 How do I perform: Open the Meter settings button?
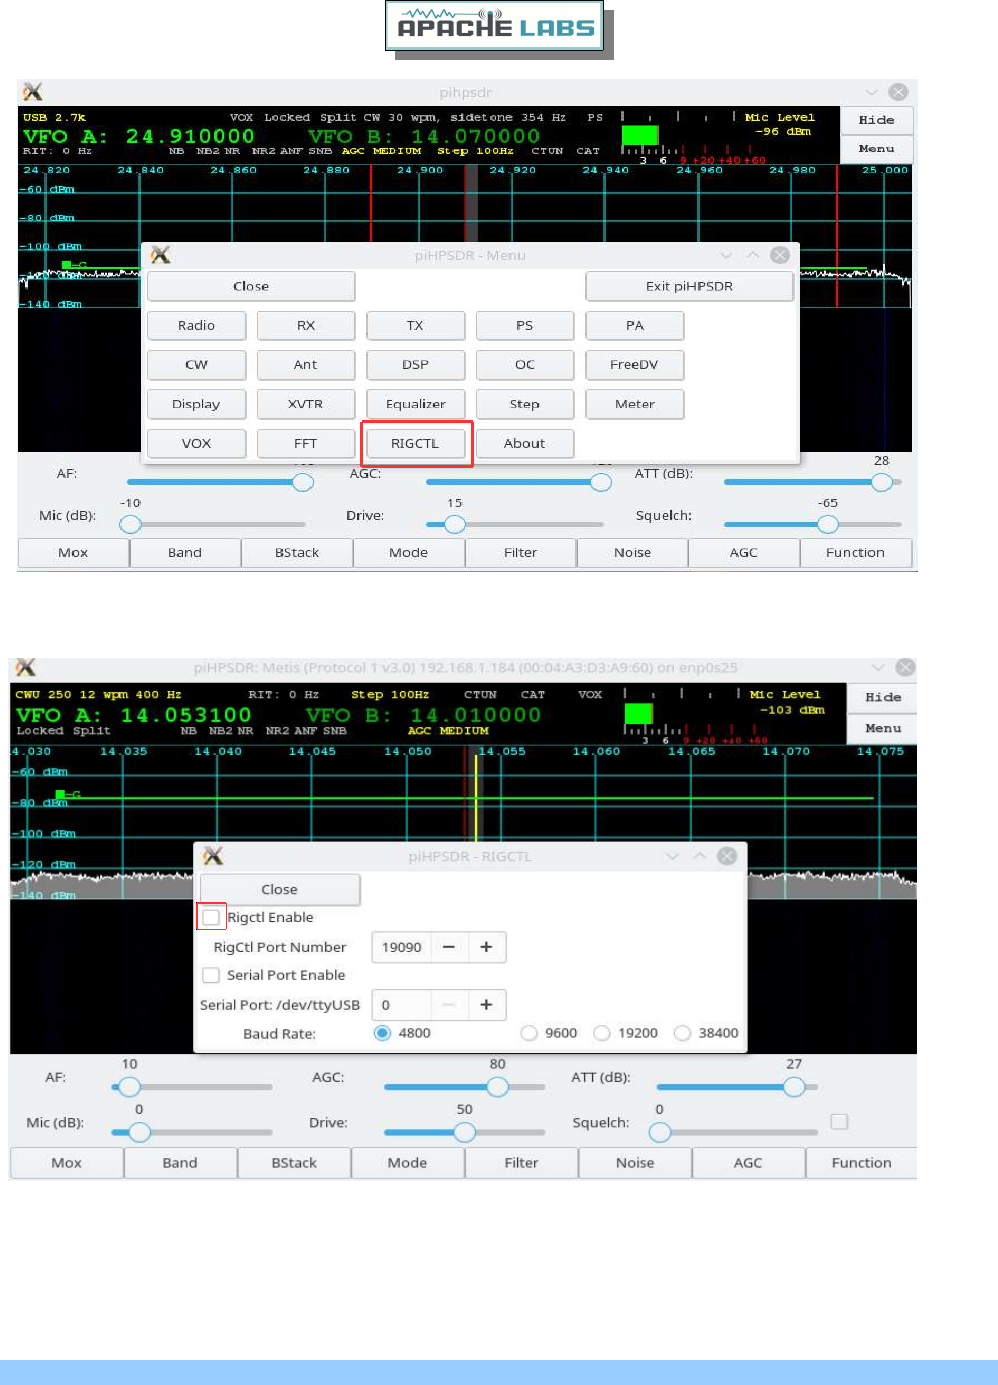click(635, 404)
